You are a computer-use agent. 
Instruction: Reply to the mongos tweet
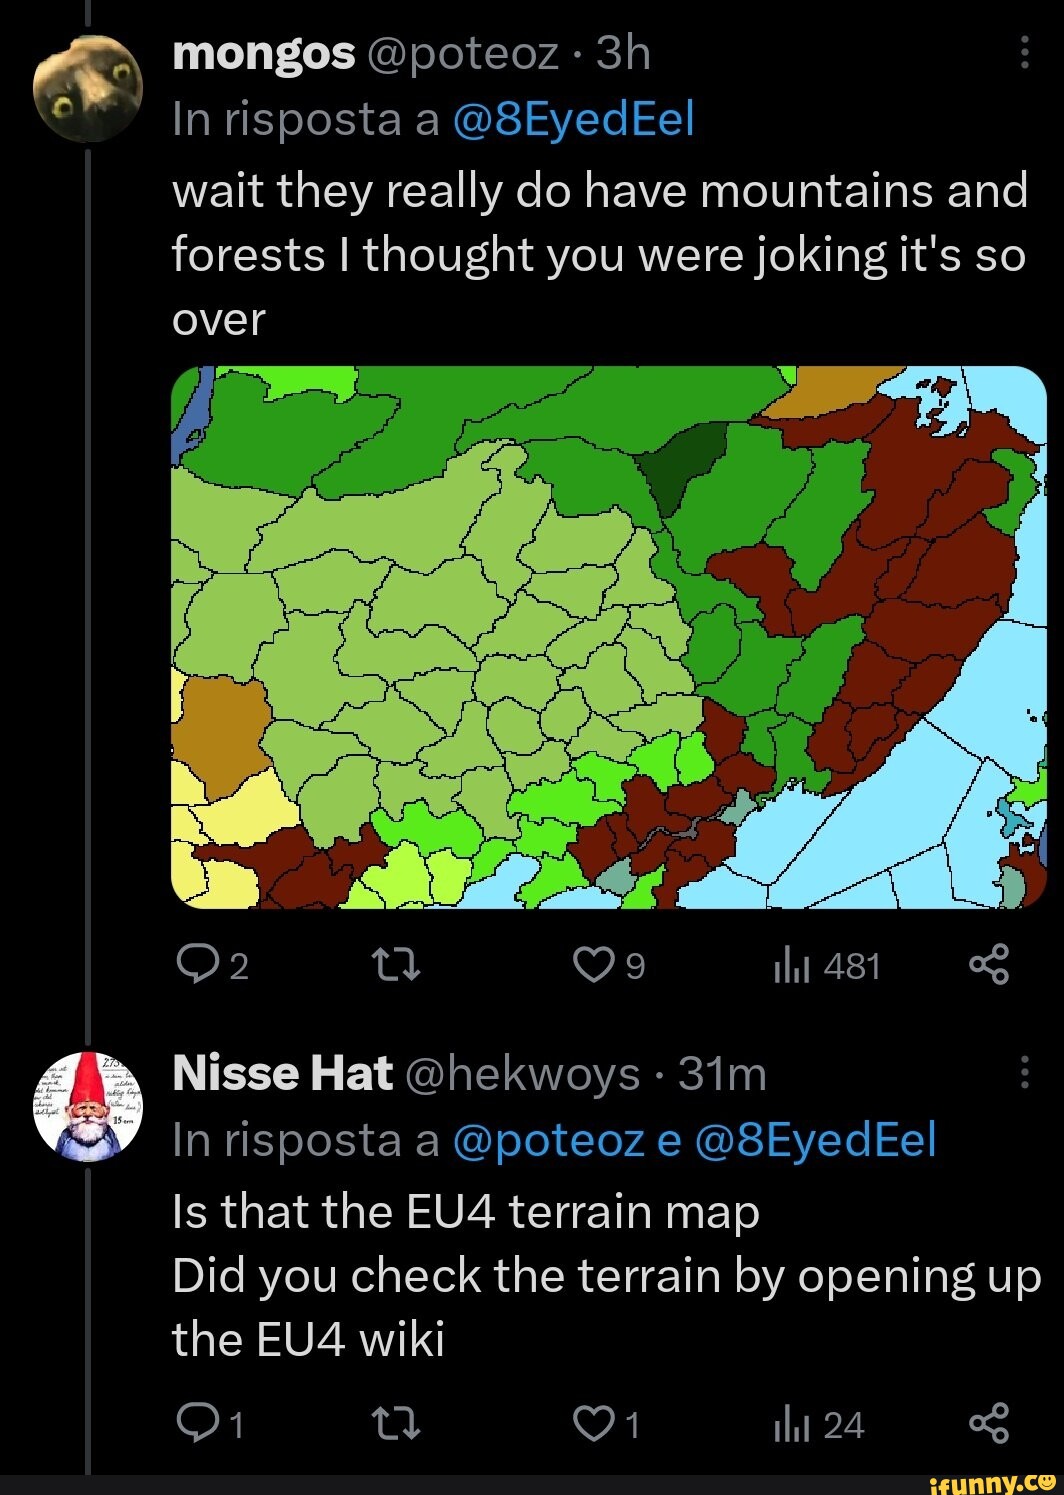click(x=201, y=964)
